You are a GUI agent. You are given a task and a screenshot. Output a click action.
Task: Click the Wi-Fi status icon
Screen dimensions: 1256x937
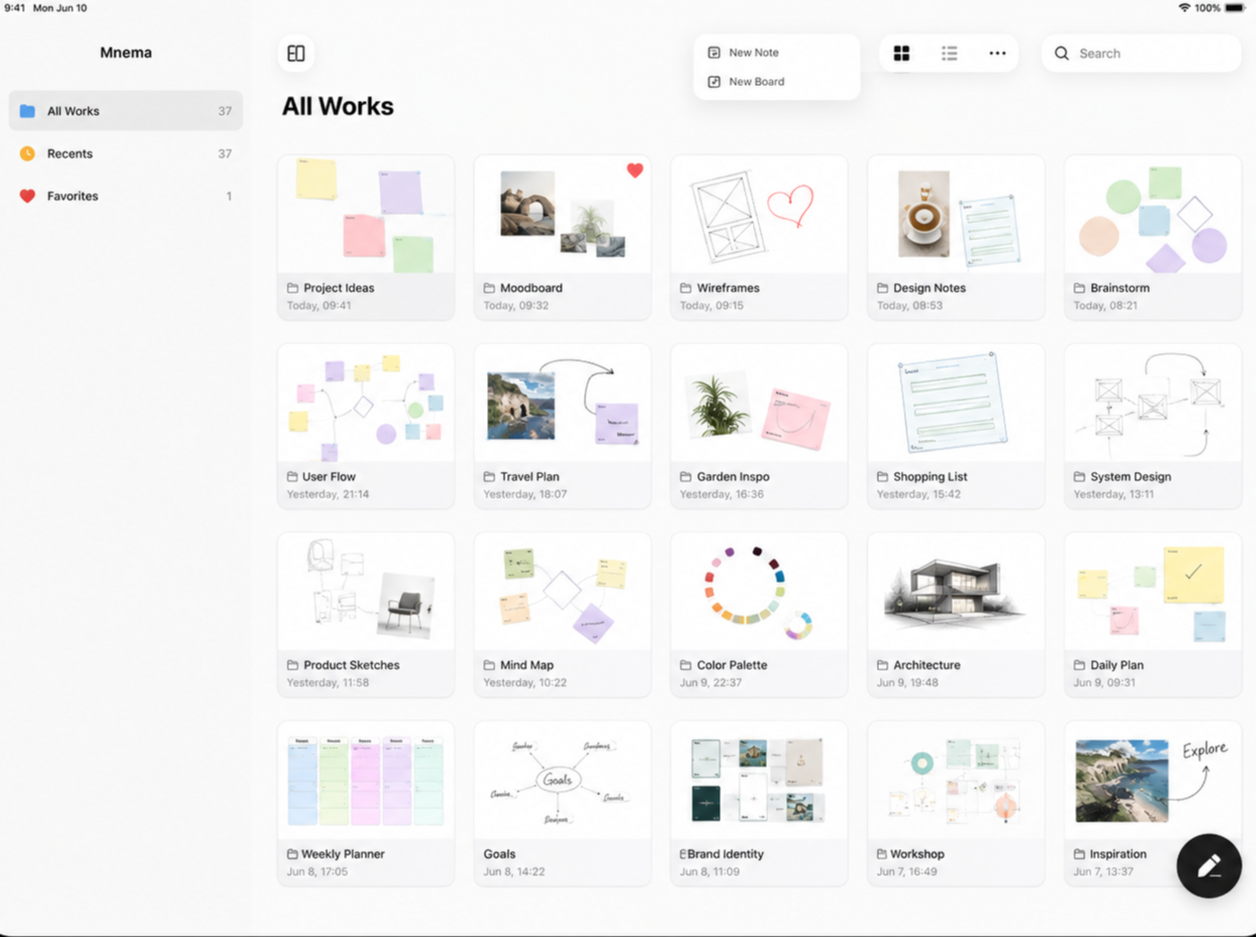(1184, 8)
